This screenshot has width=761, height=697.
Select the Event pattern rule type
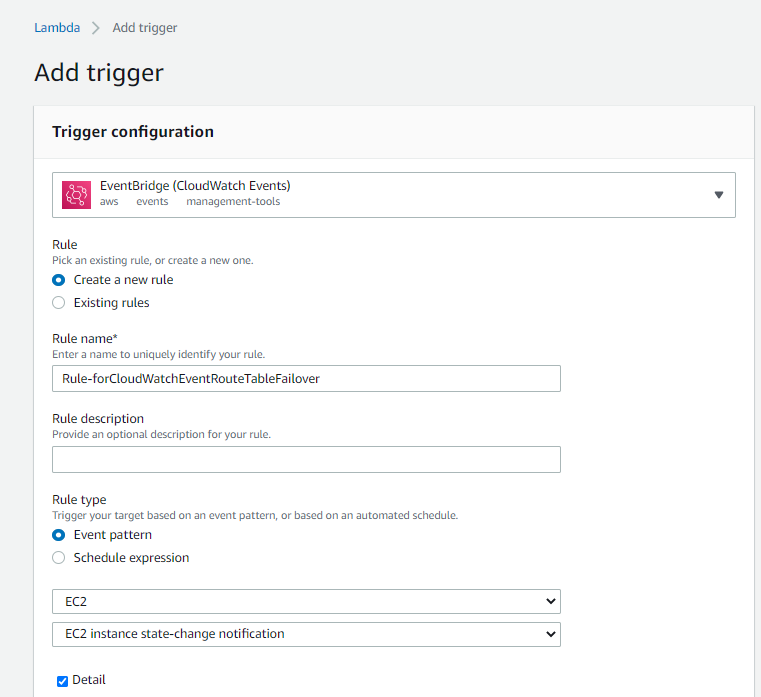tap(59, 535)
